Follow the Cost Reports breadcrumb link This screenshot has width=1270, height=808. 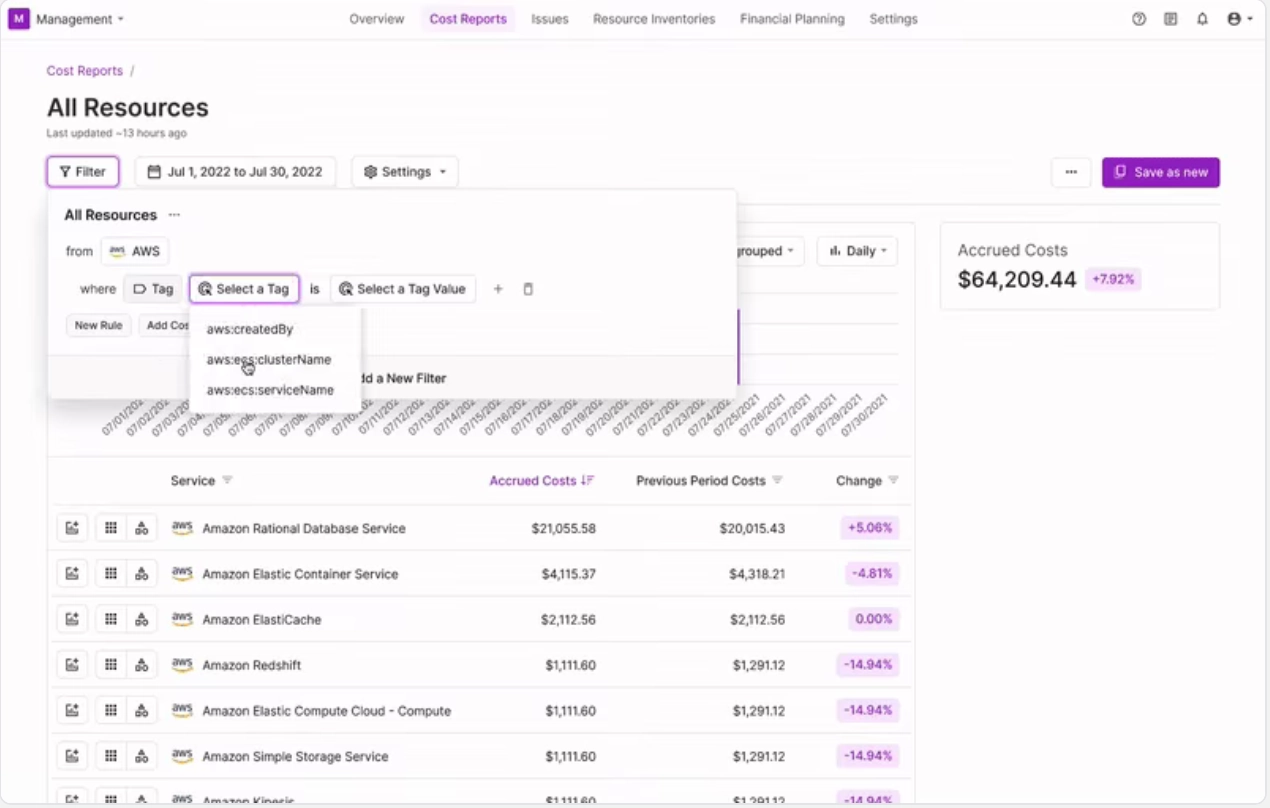(85, 71)
